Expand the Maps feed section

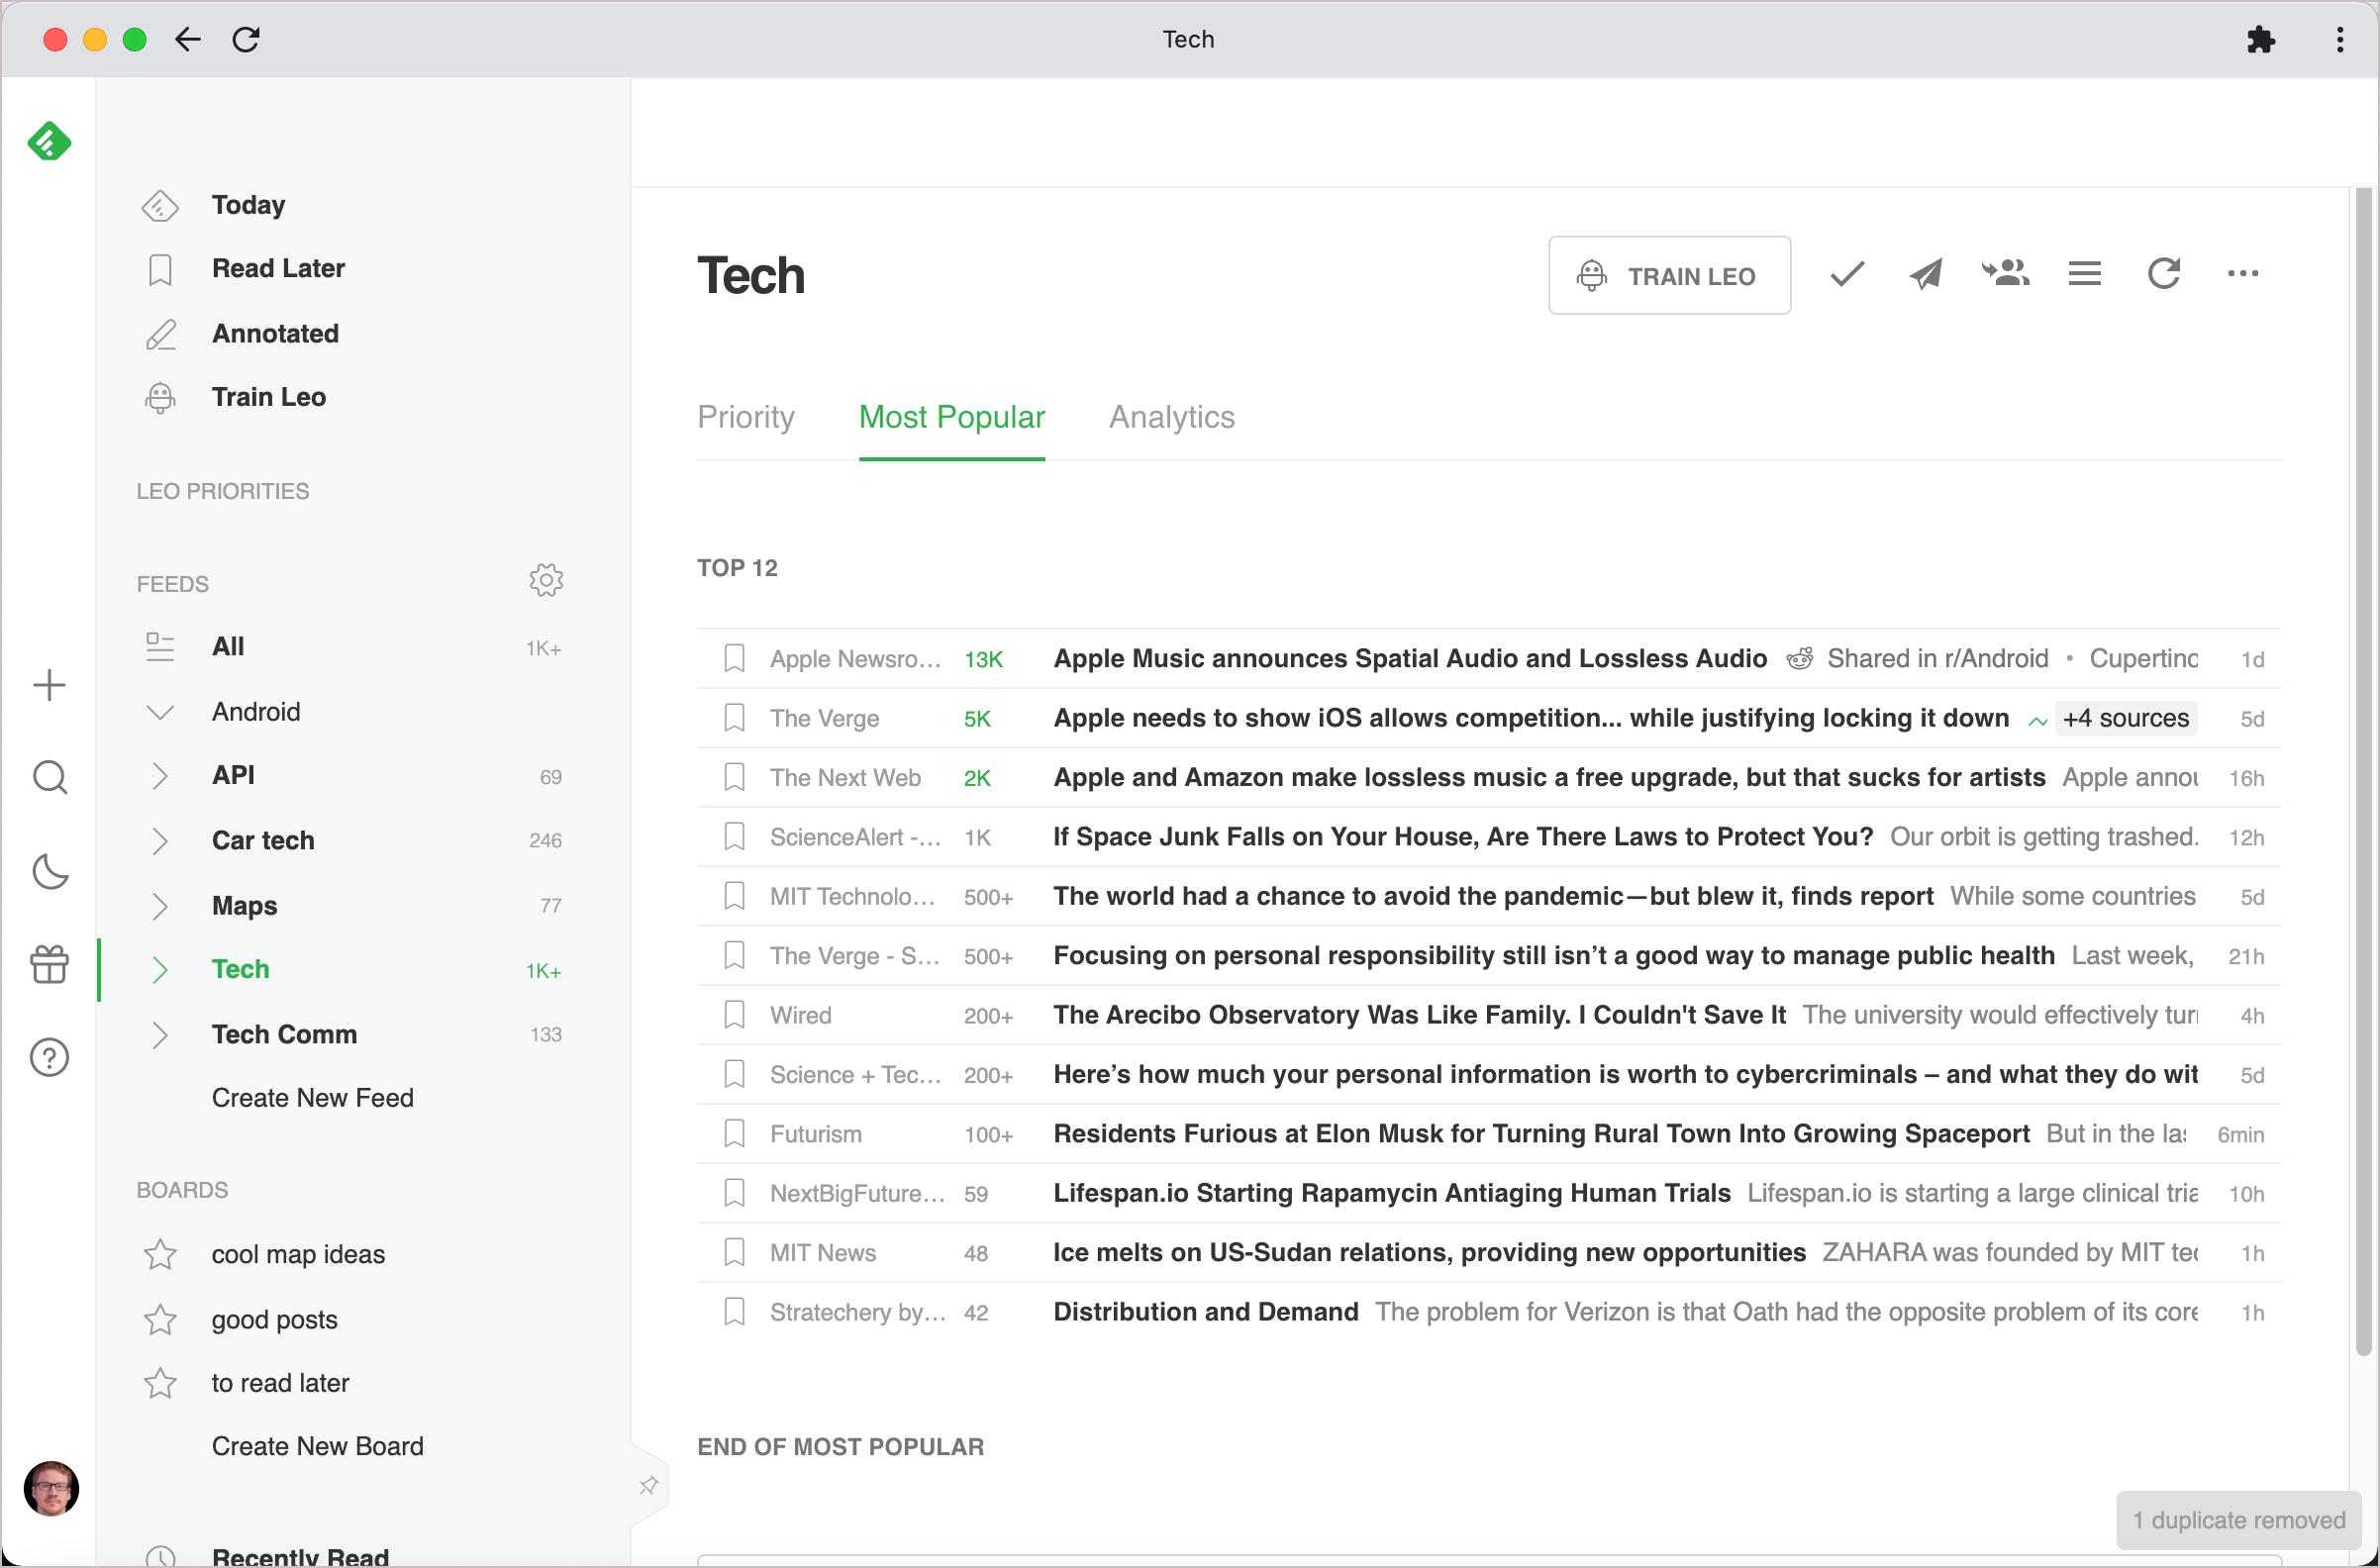(157, 905)
